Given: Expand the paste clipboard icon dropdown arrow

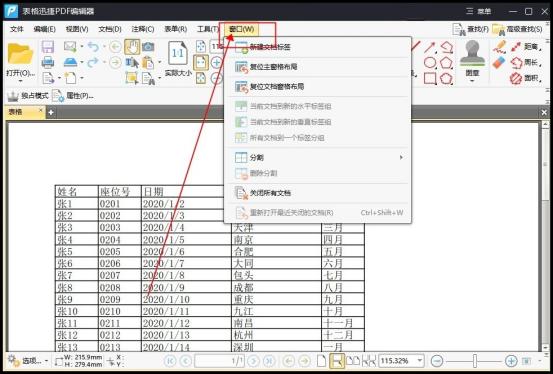Looking at the screenshot, I should (159, 63).
